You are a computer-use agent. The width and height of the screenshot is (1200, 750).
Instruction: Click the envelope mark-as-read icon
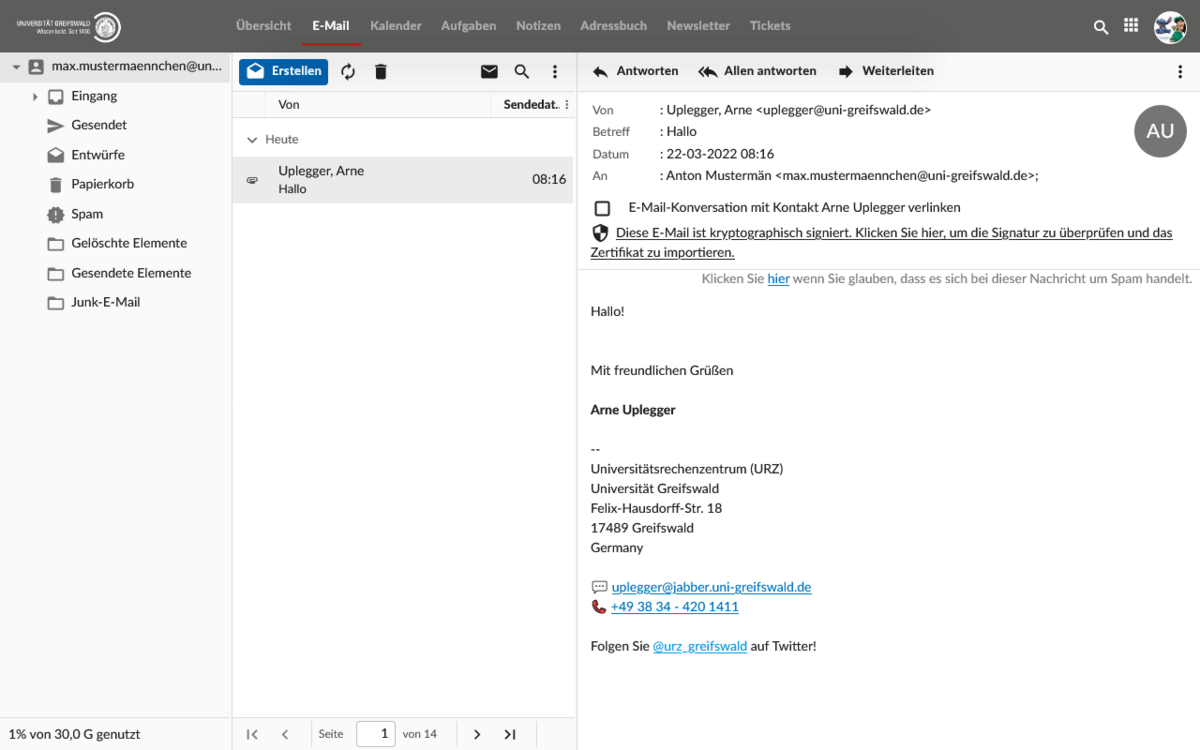point(489,72)
